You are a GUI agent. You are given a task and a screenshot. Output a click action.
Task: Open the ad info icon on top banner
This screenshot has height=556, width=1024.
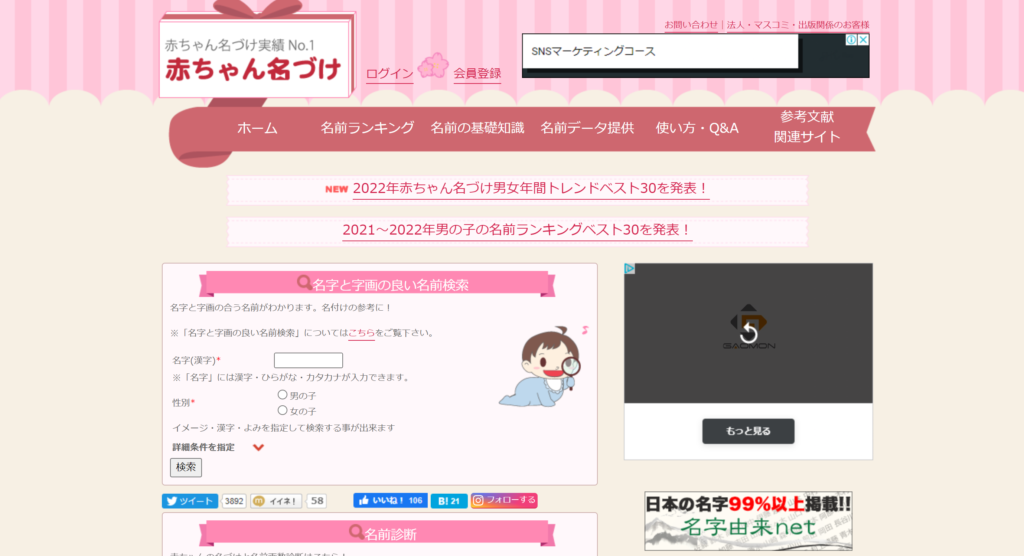(851, 40)
